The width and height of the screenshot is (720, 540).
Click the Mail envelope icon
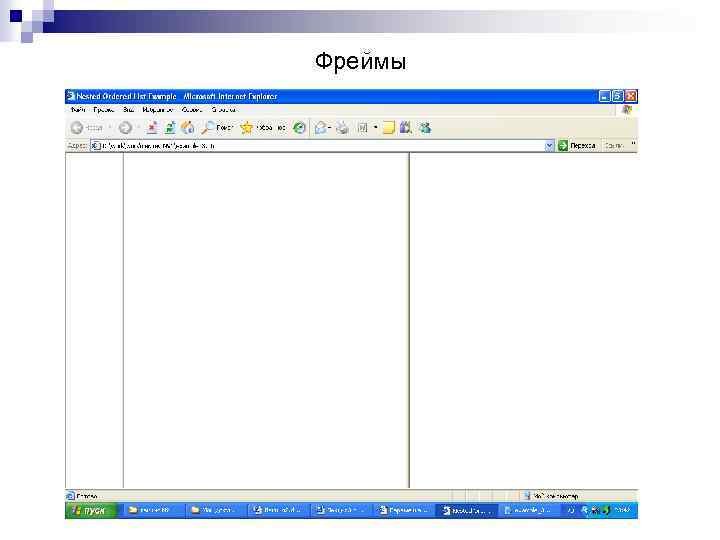321,128
